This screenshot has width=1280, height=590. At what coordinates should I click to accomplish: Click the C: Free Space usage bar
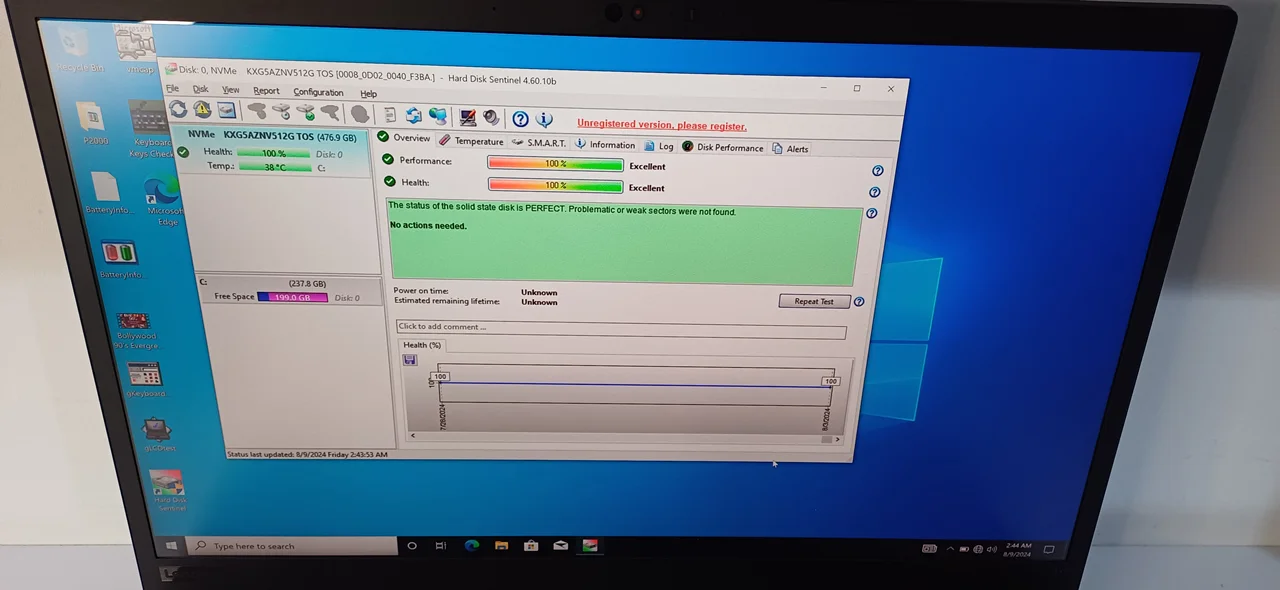(292, 297)
